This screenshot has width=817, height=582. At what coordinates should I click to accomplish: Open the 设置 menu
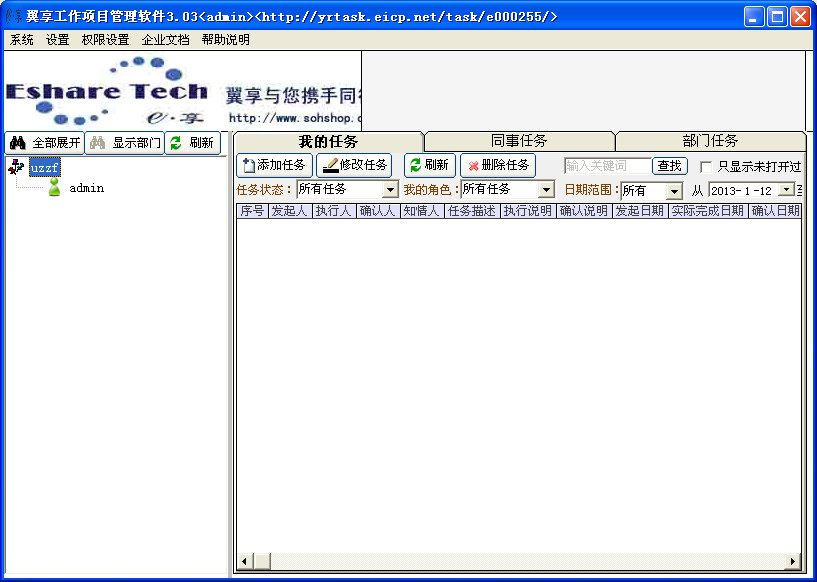[57, 40]
